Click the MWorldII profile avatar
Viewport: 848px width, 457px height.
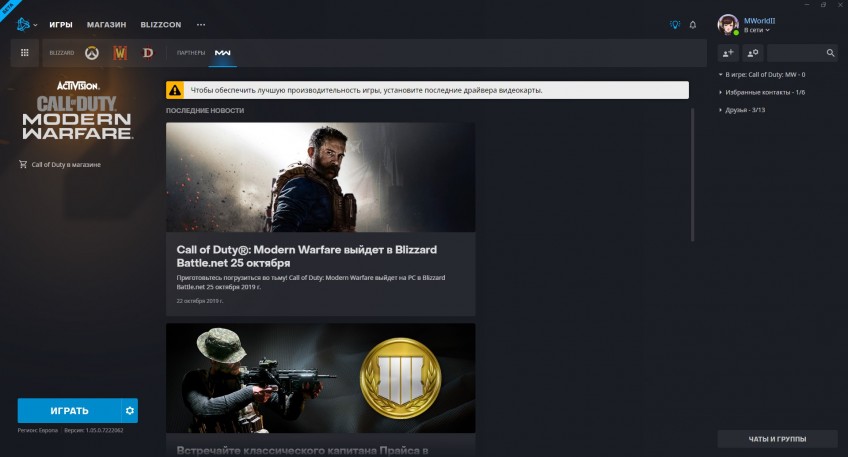pos(728,25)
